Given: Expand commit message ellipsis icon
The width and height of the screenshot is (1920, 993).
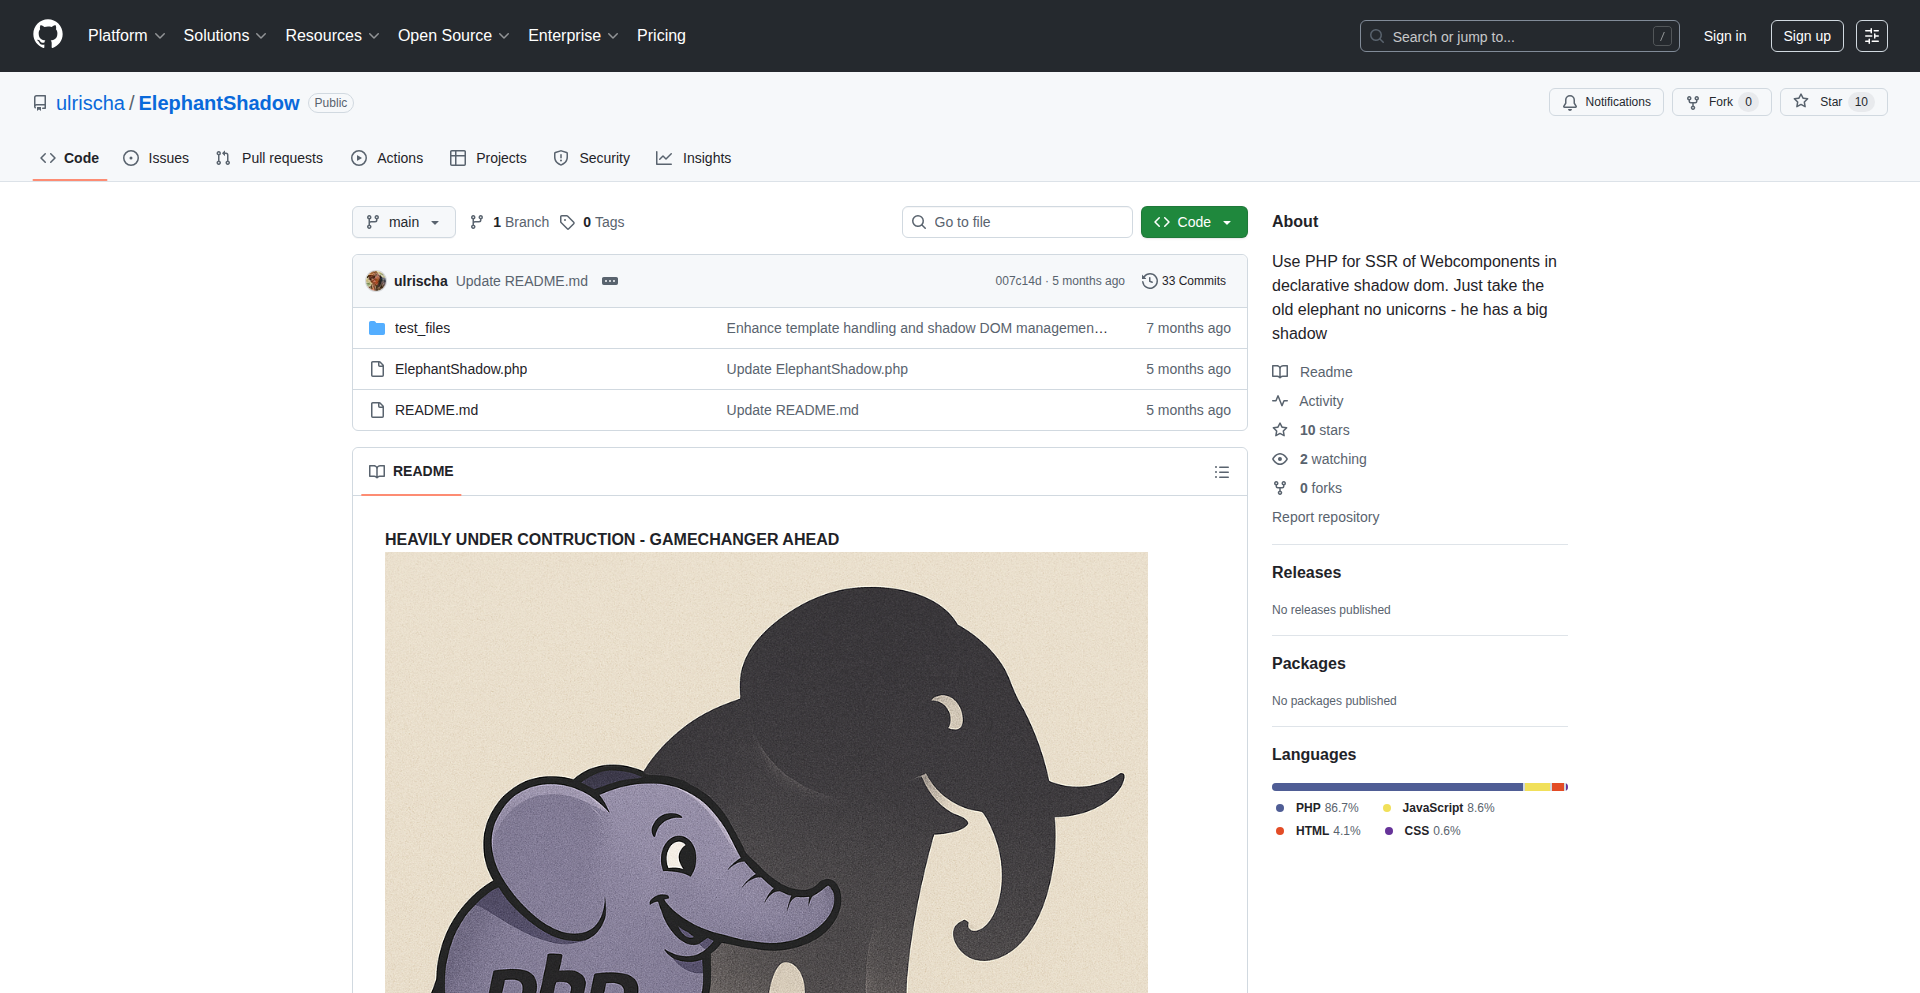Looking at the screenshot, I should pos(610,281).
